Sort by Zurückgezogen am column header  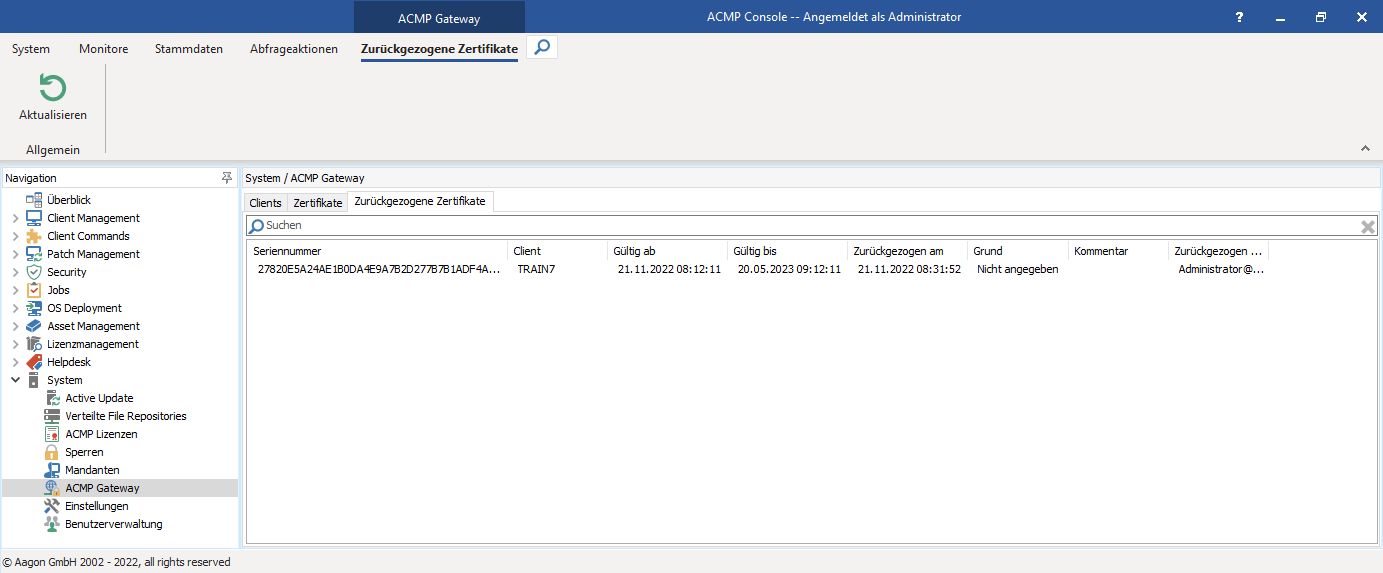pyautogui.click(x=907, y=251)
